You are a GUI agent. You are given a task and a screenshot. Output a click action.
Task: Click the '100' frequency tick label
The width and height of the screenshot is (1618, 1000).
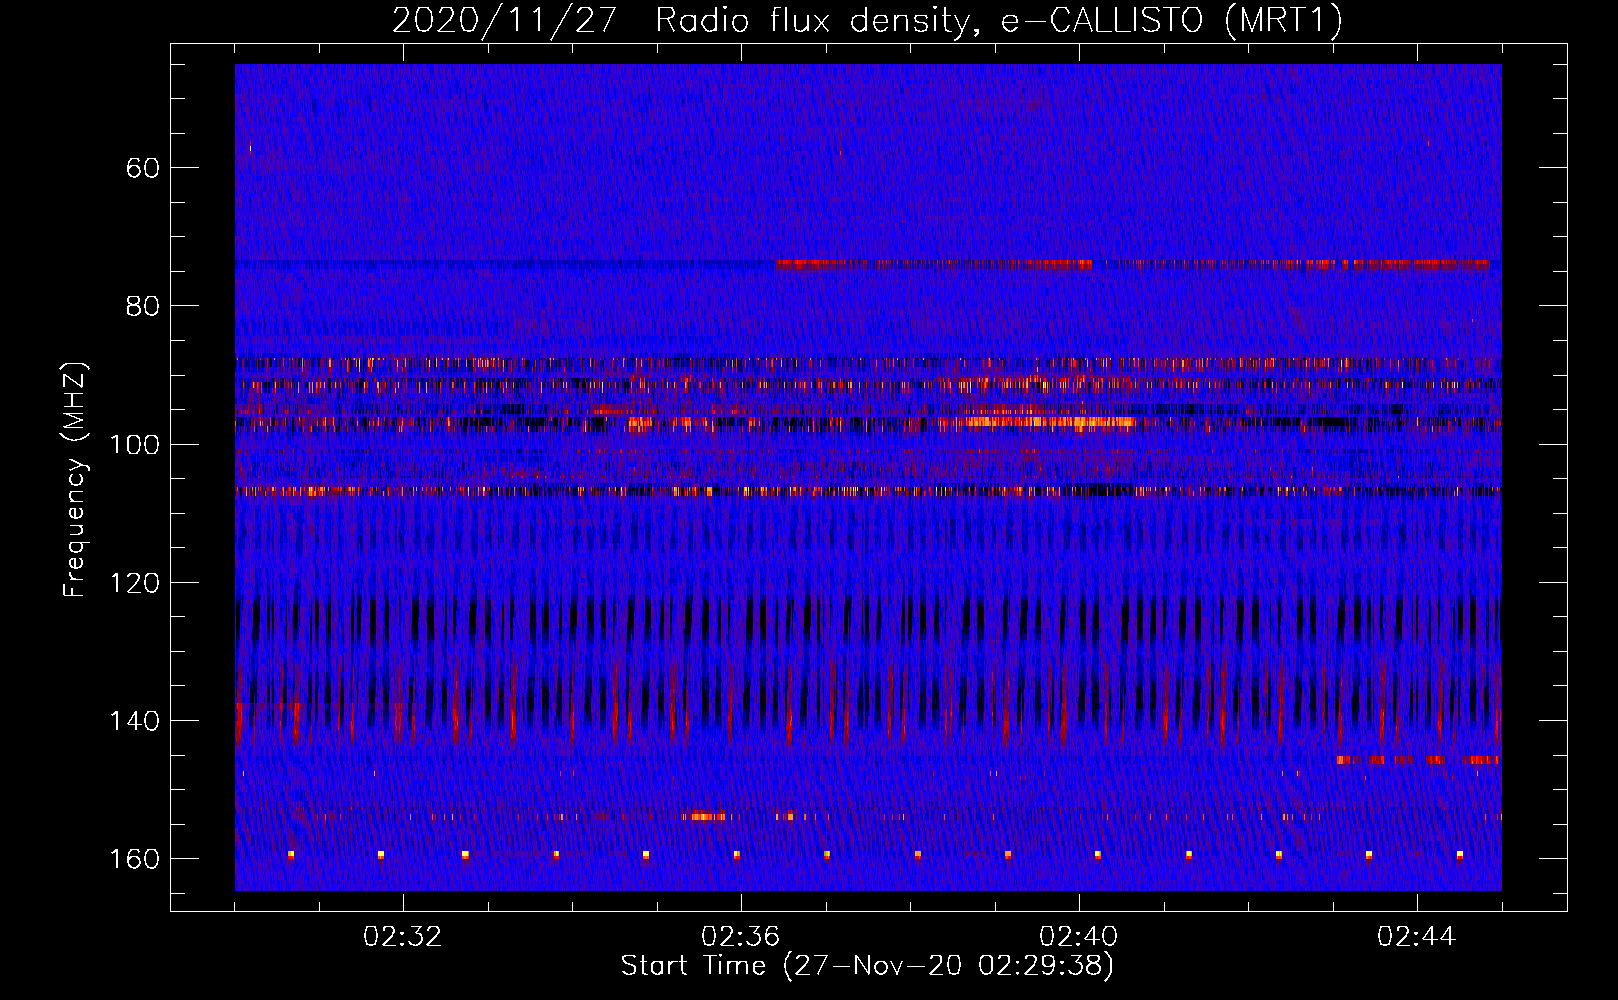[134, 445]
